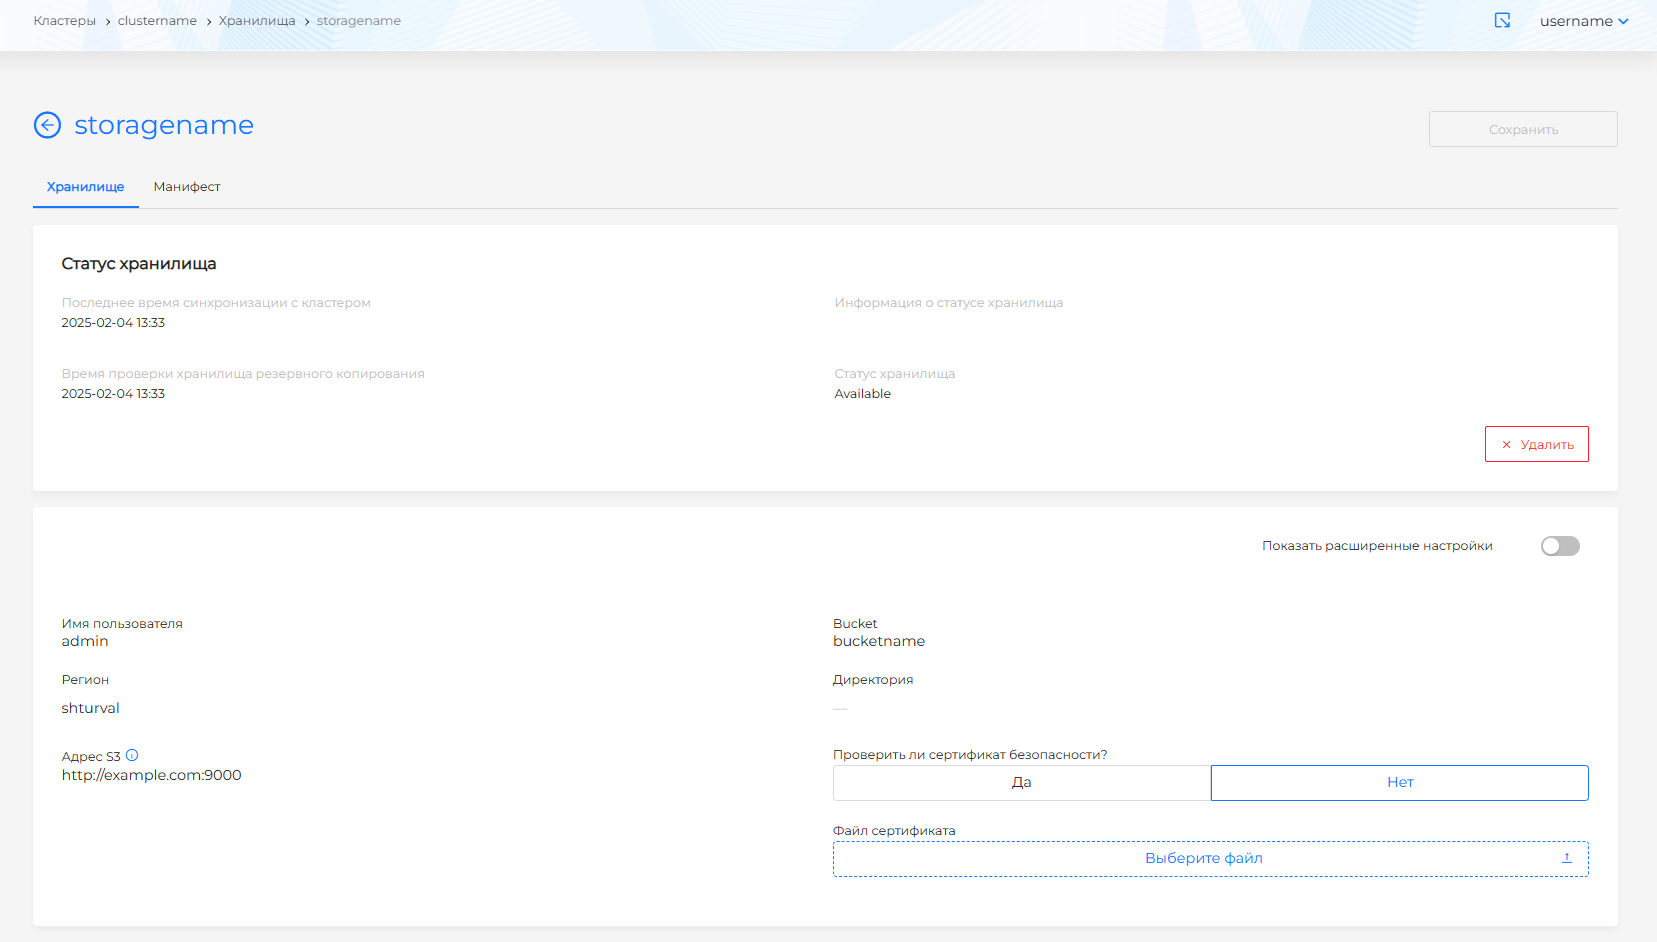Switch to the Манифест tab
The width and height of the screenshot is (1657, 942).
[x=187, y=187]
